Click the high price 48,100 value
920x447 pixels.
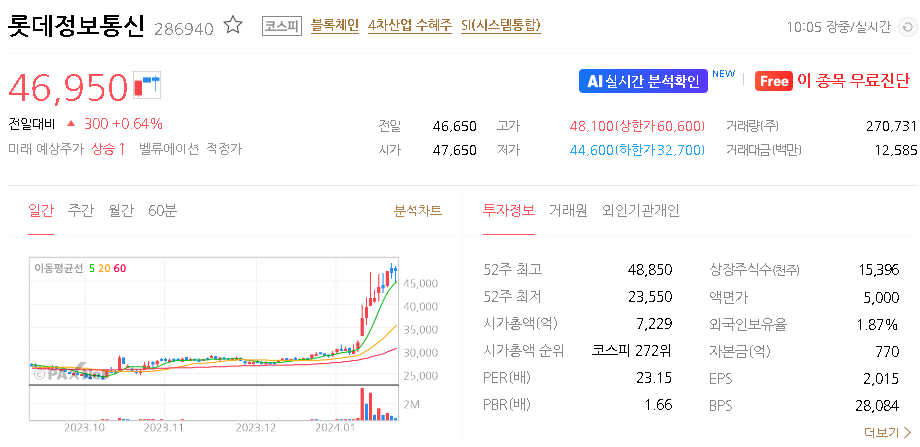point(591,126)
